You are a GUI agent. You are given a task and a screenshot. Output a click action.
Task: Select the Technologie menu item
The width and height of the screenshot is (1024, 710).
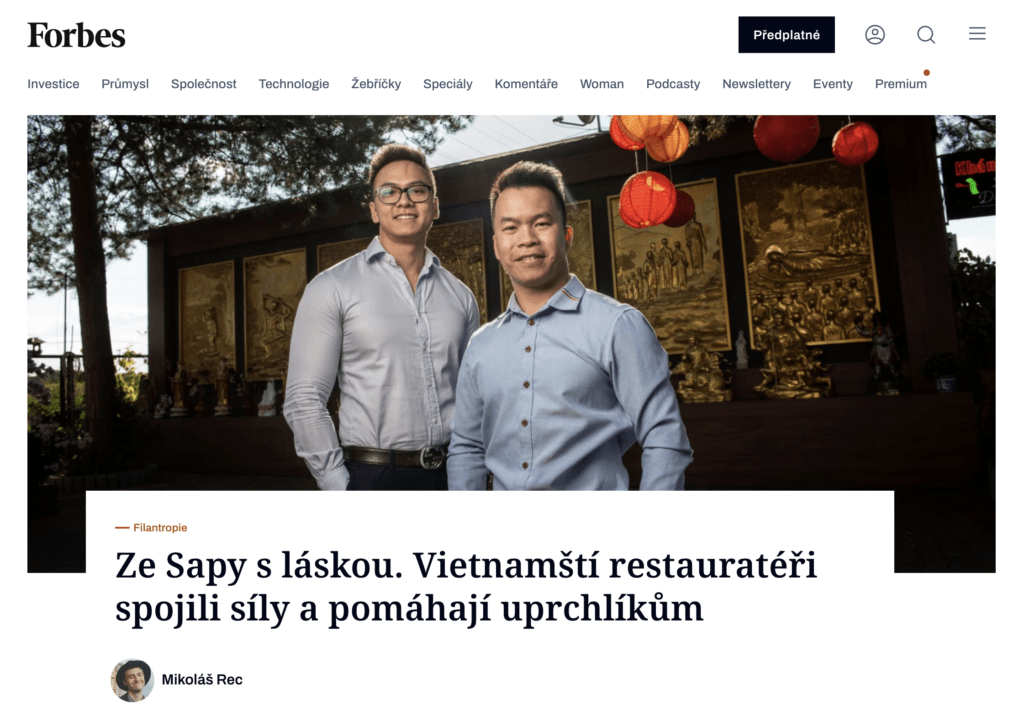coord(293,84)
